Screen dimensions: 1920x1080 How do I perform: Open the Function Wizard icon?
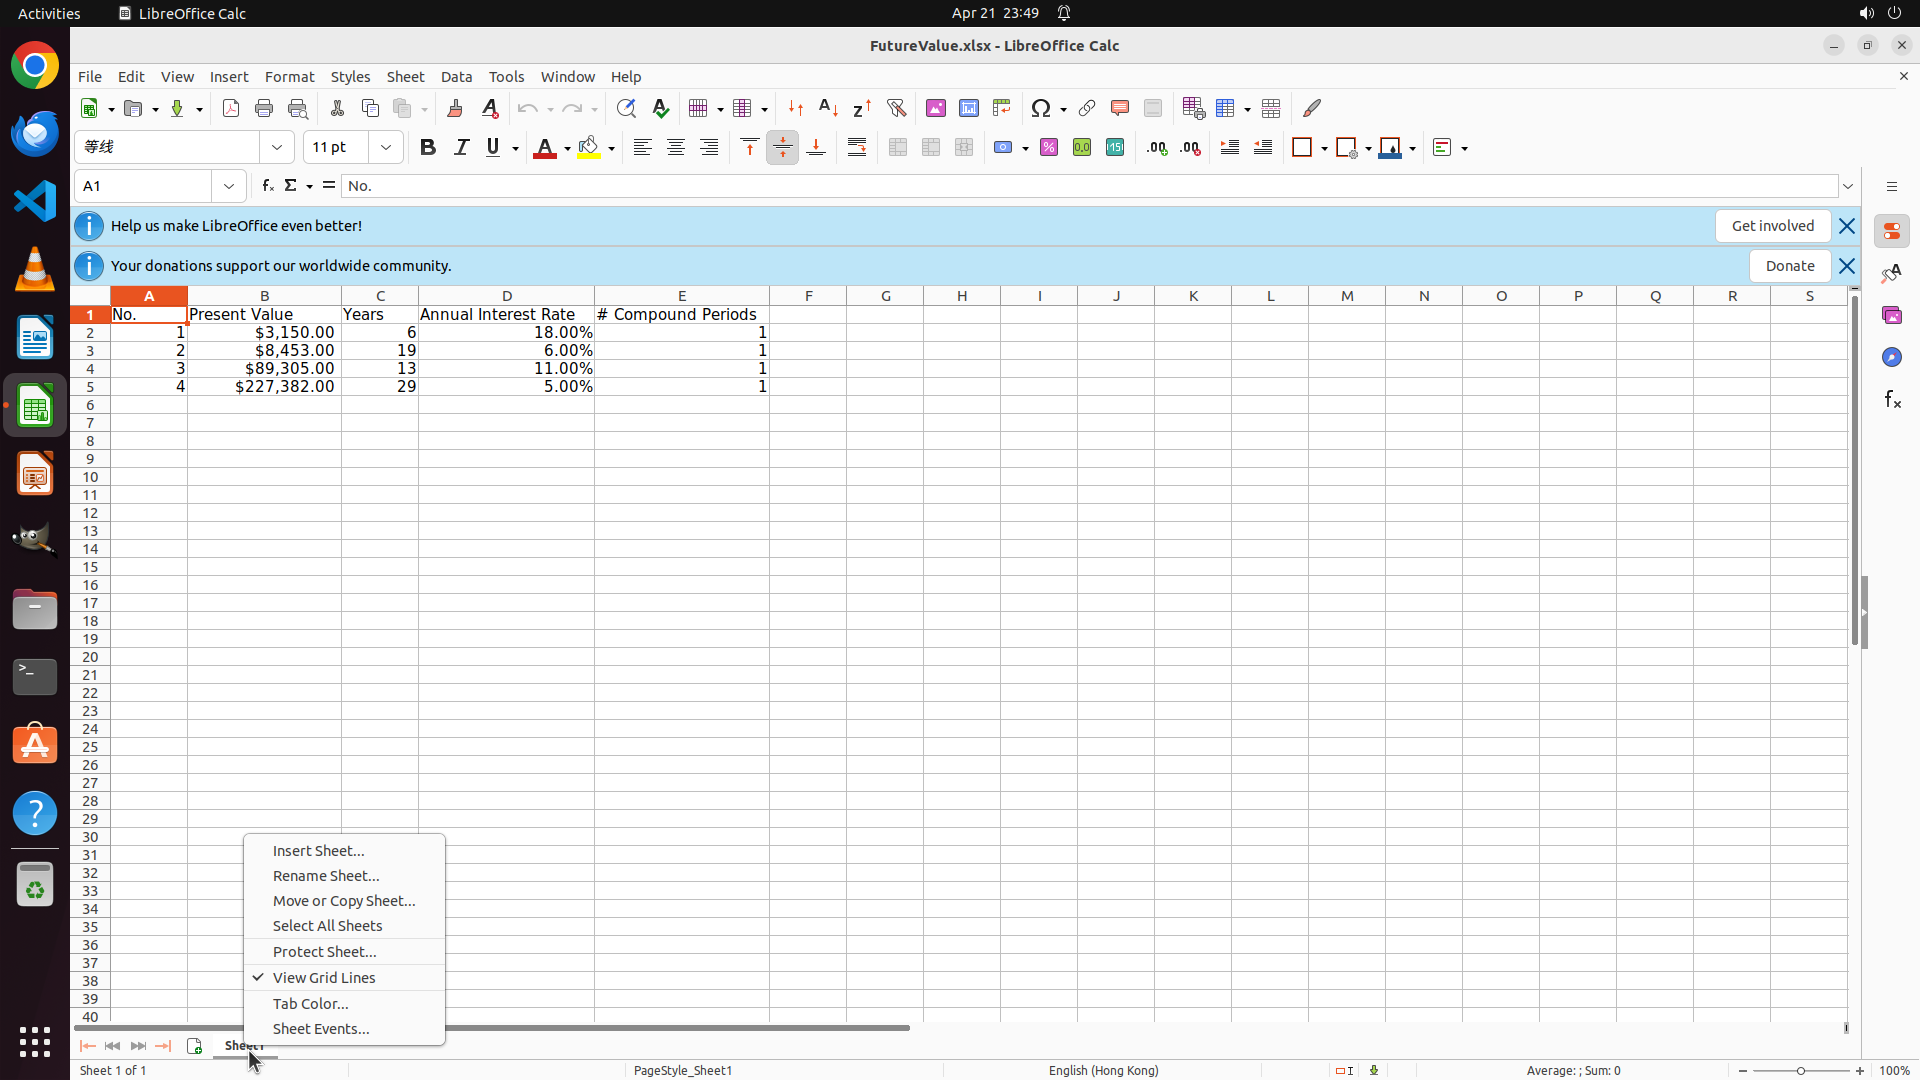267,186
